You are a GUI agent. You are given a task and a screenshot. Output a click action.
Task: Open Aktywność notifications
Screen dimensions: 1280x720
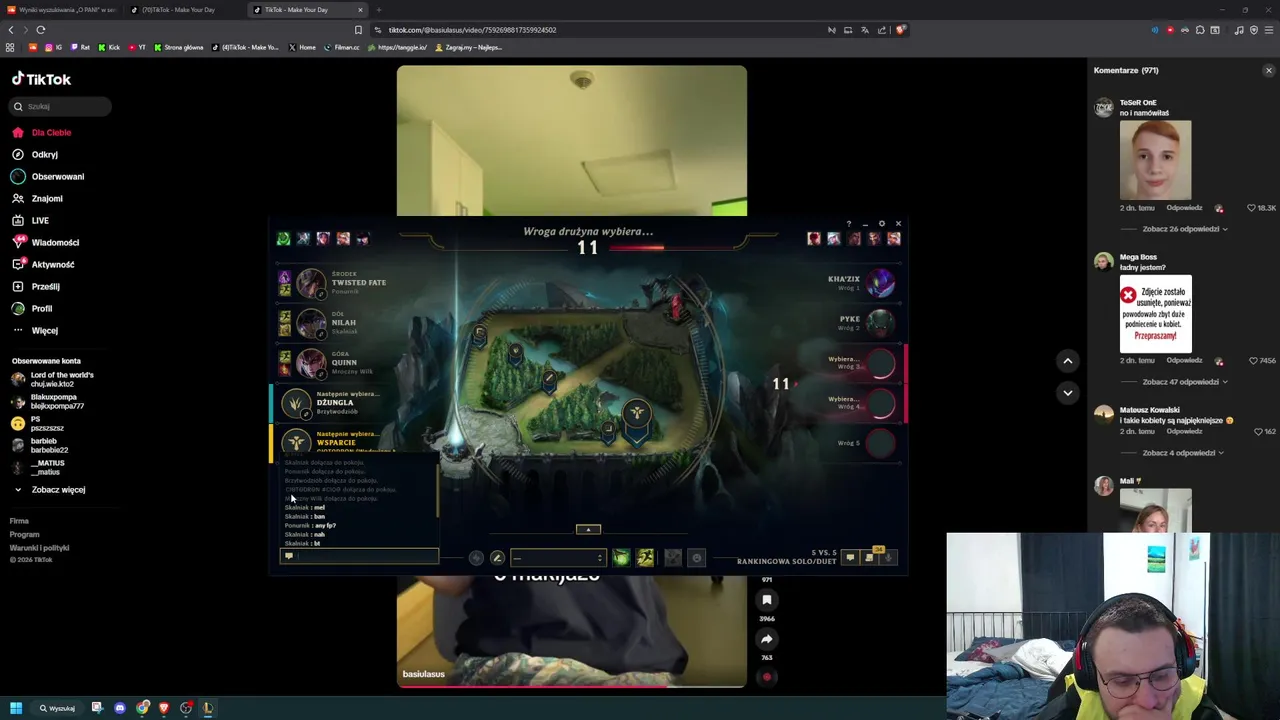43,264
